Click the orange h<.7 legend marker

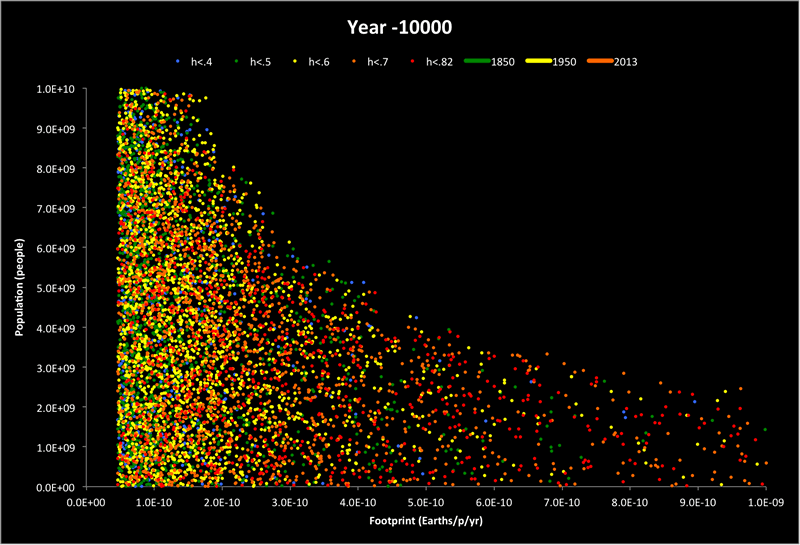tap(354, 61)
